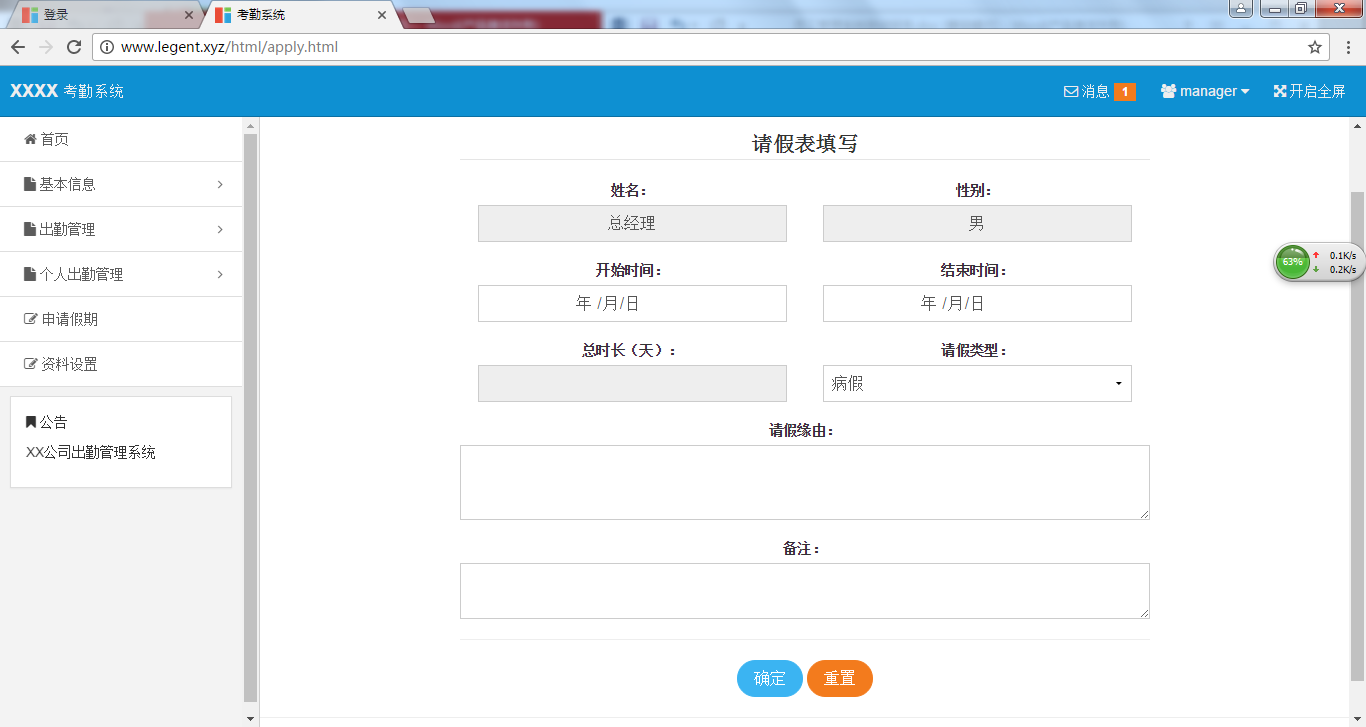1366x727 pixels.
Task: Click the manager user group icon
Action: tap(1168, 91)
